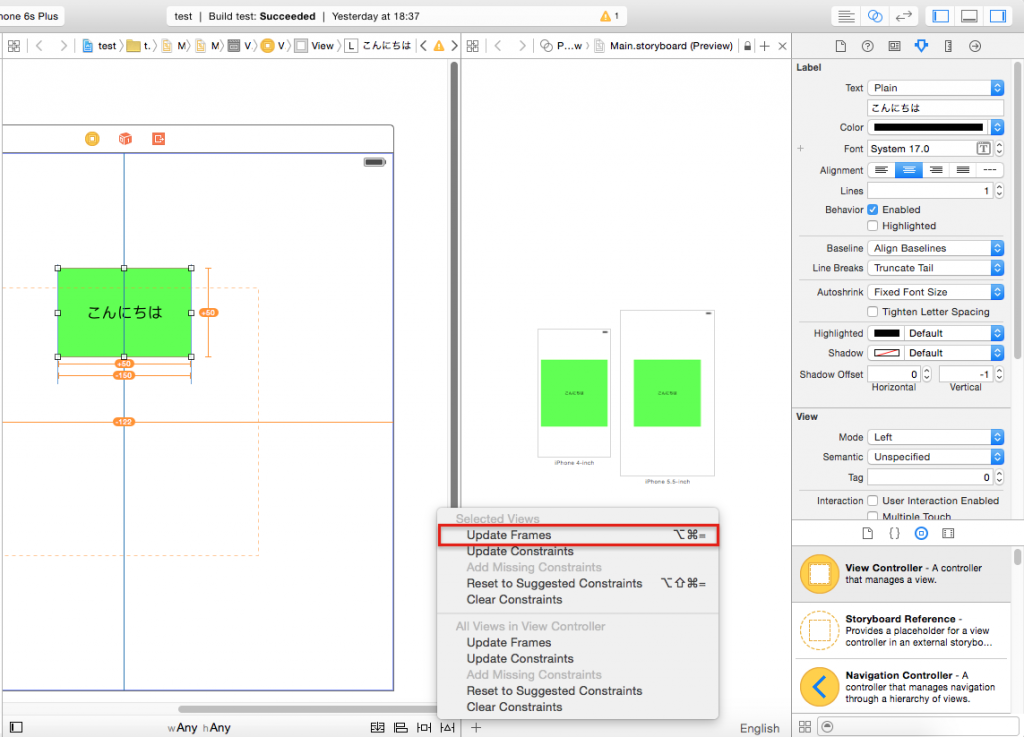The width and height of the screenshot is (1024, 737).
Task: Open the Line Breaks Truncate Tail dropdown
Action: (x=935, y=268)
